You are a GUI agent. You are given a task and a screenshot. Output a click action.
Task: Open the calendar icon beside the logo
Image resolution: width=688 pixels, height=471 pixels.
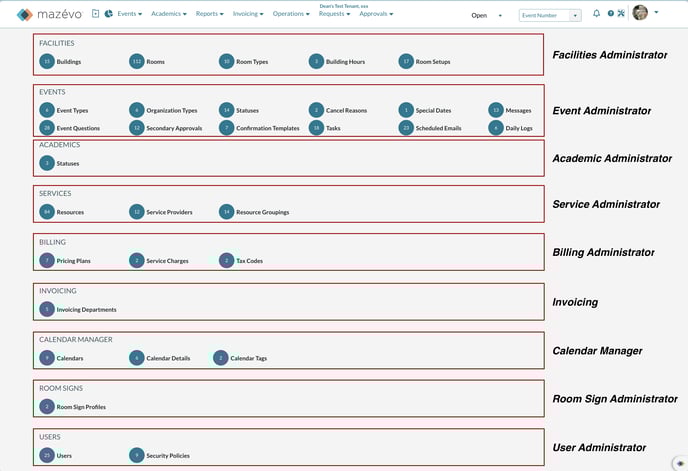point(95,14)
